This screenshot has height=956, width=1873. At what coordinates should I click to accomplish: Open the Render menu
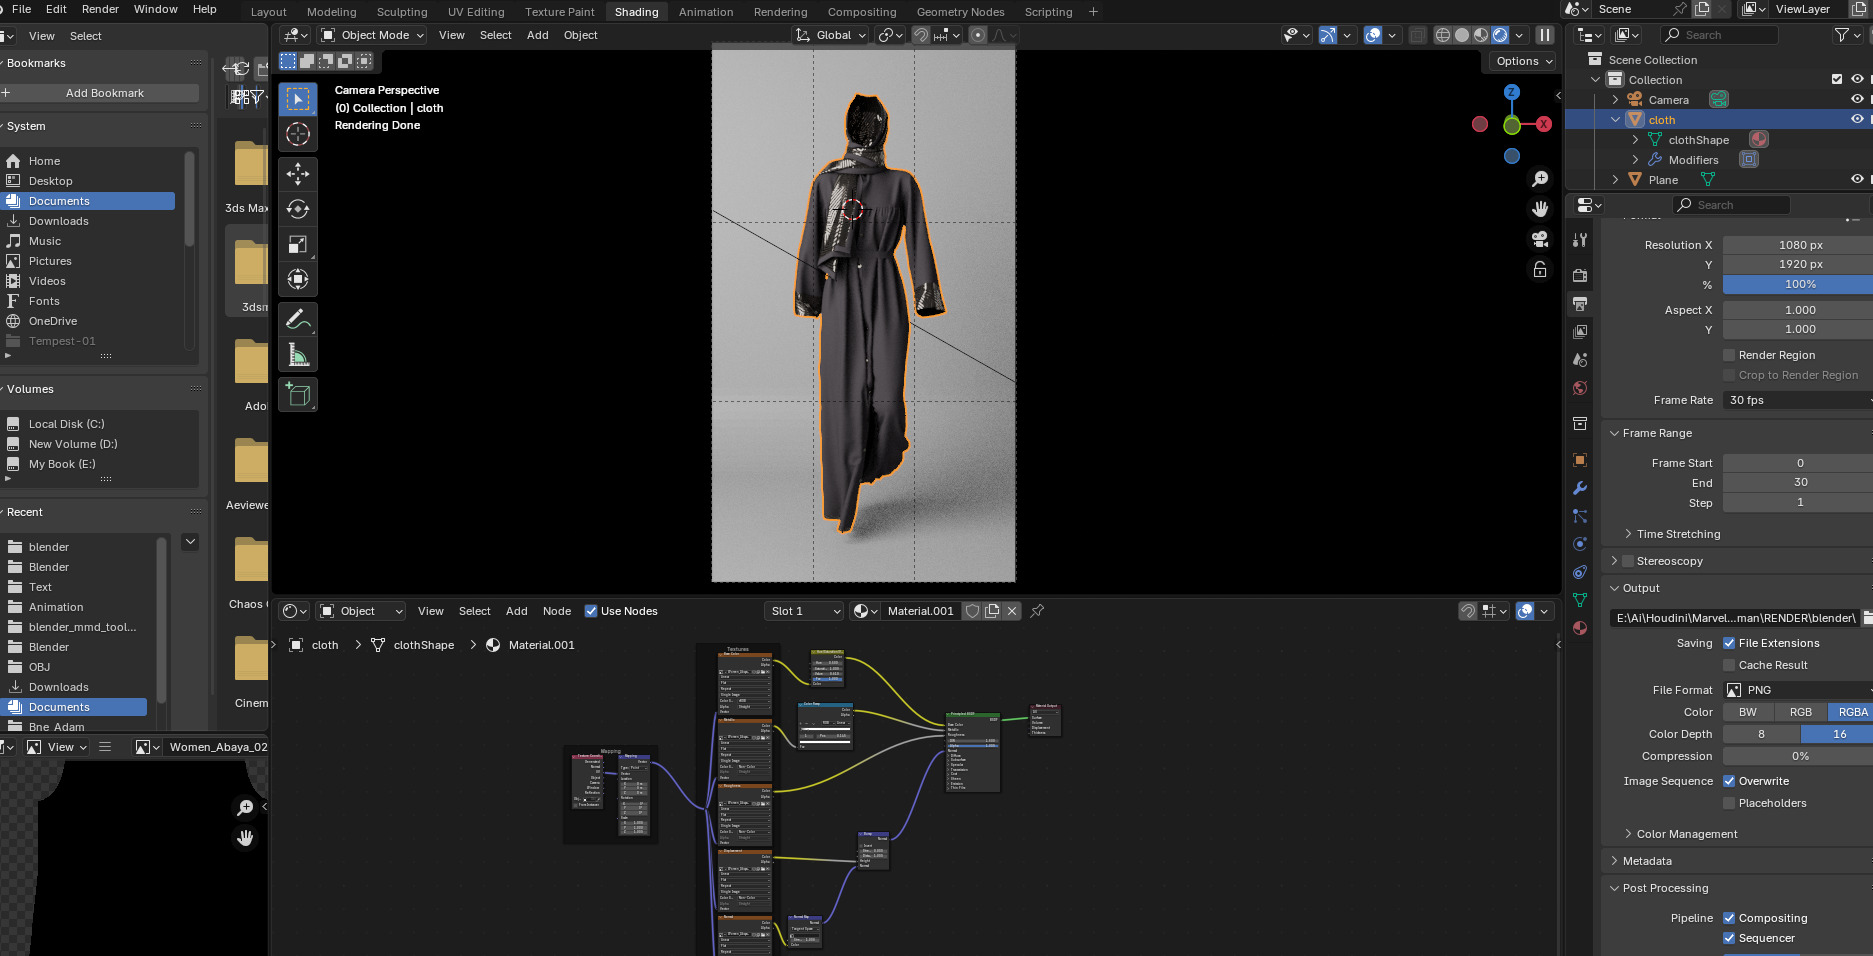[100, 9]
